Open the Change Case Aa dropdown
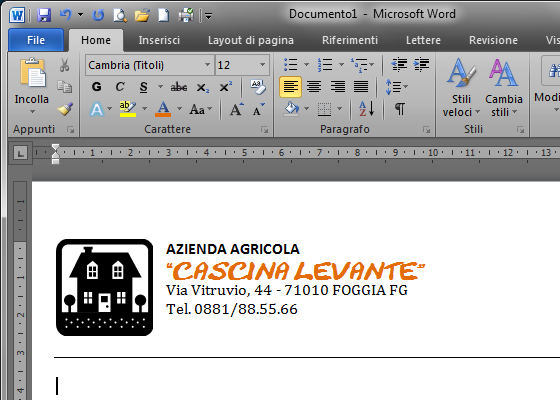 click(200, 109)
